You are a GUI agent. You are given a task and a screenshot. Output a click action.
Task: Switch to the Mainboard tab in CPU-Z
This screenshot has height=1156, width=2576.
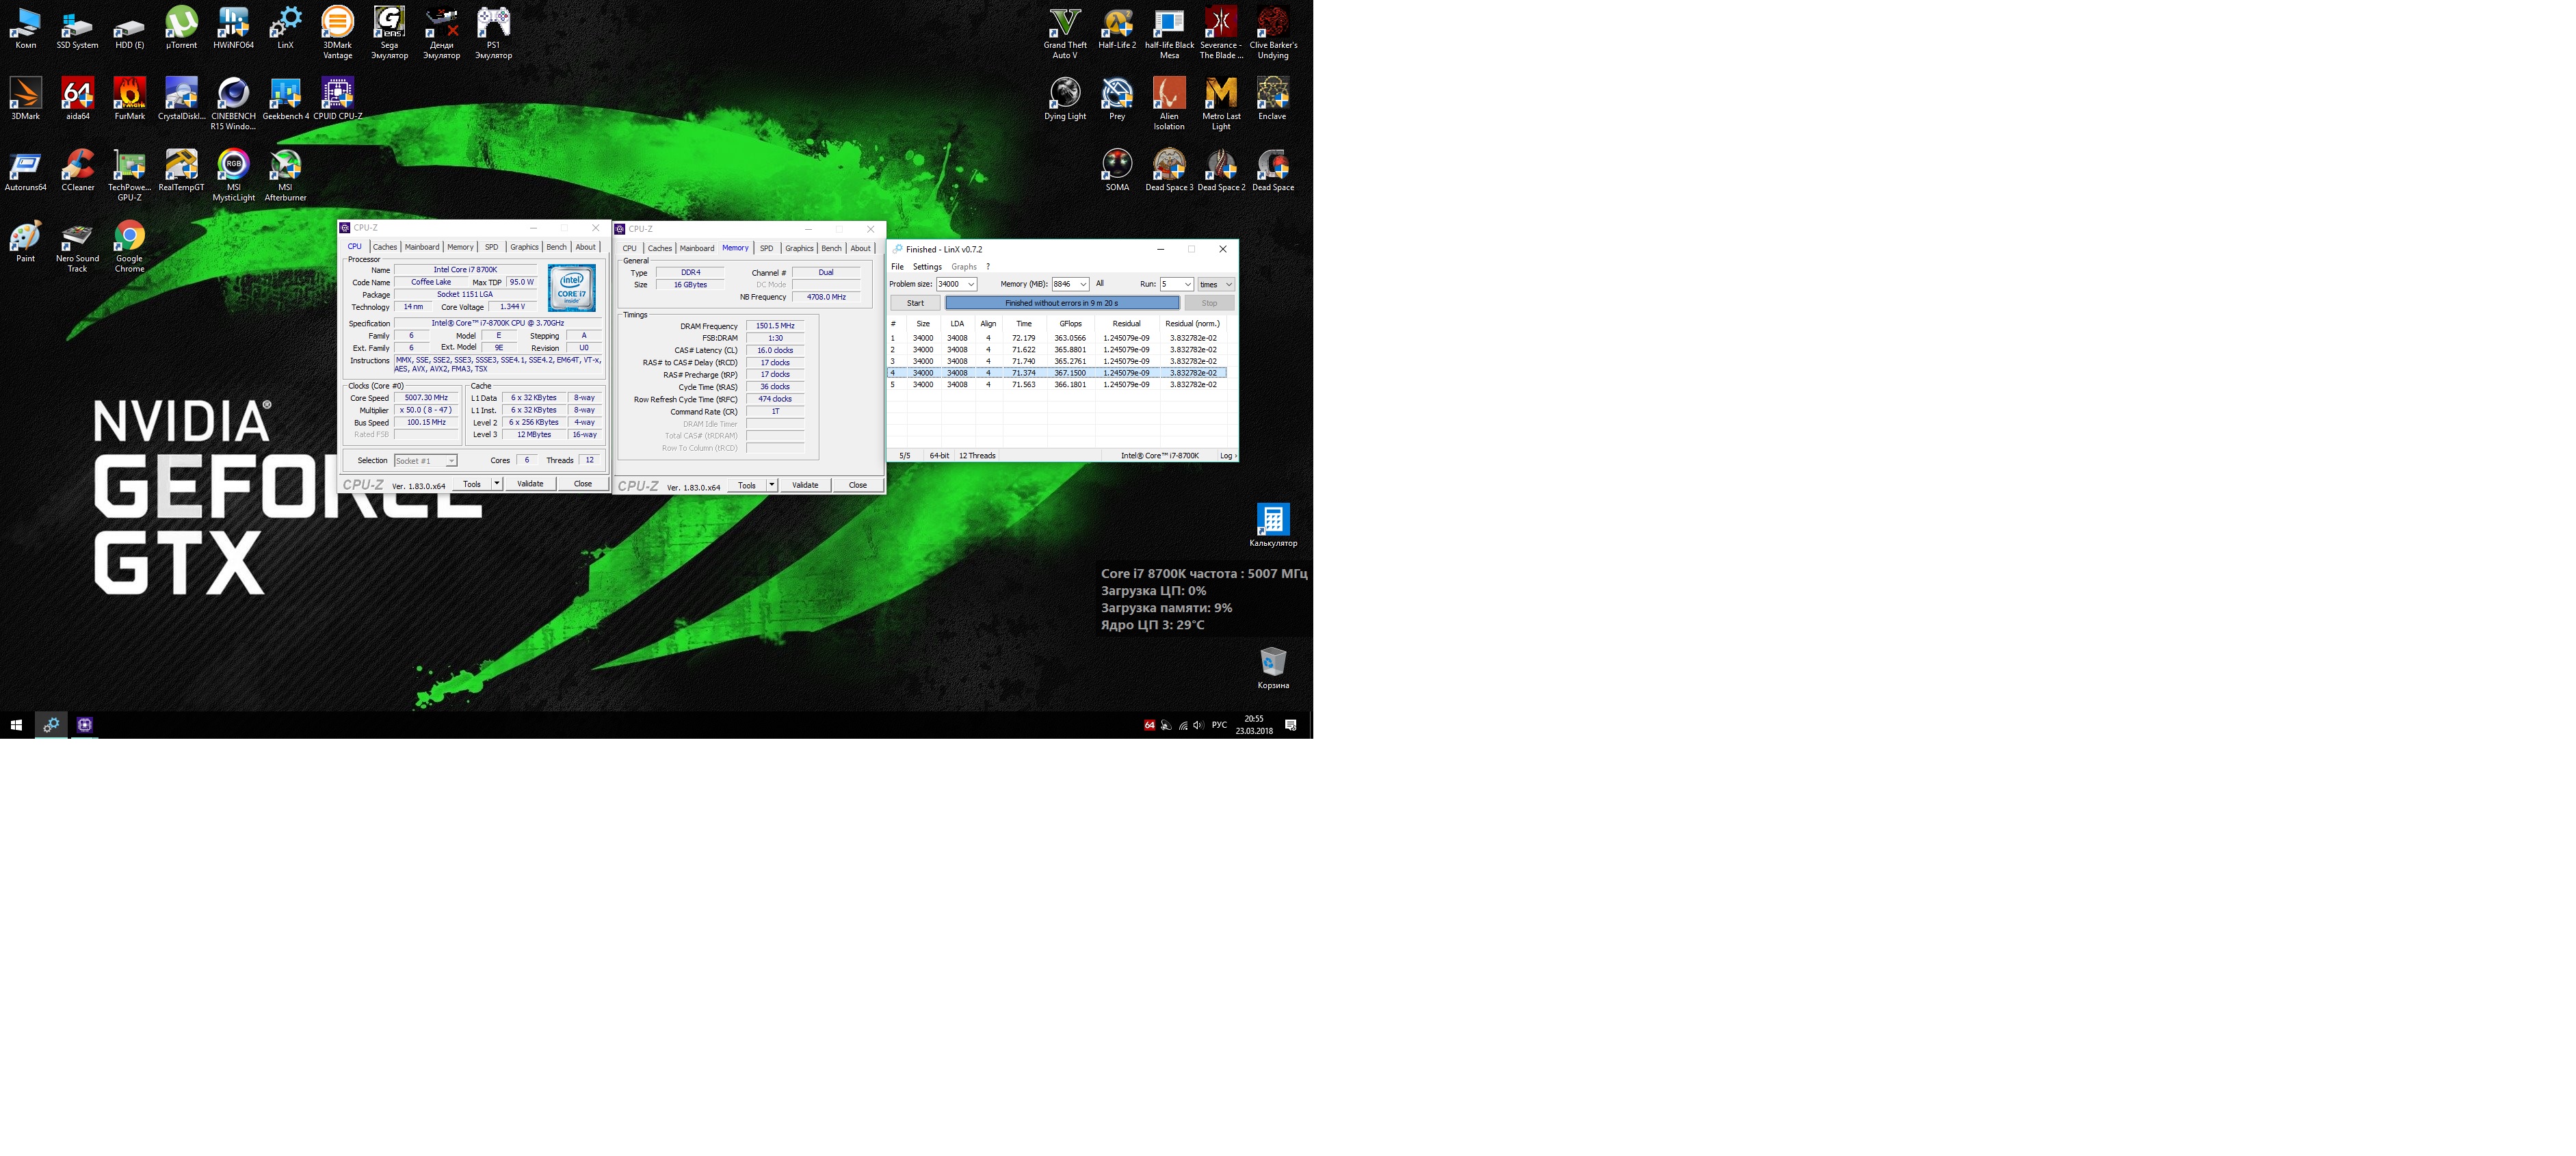[x=421, y=247]
